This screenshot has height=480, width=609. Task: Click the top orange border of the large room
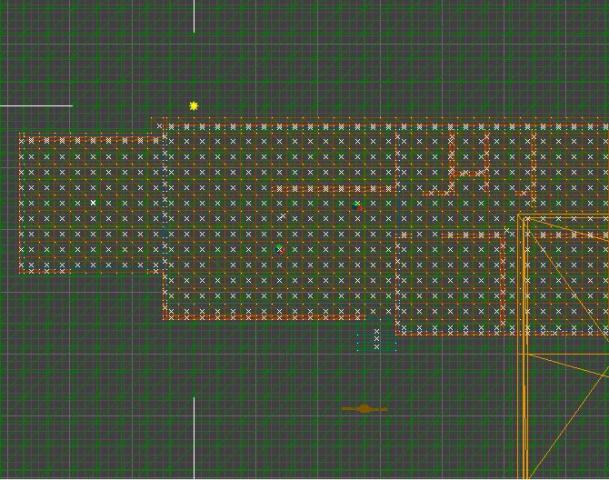(x=380, y=120)
